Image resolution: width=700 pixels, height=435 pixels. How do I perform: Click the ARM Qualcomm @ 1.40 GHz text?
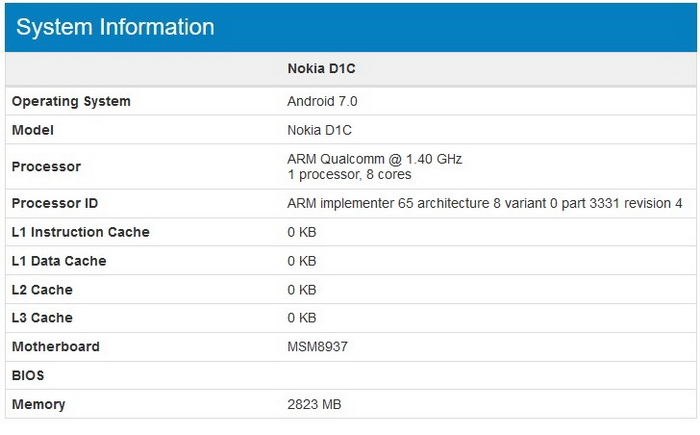click(375, 159)
